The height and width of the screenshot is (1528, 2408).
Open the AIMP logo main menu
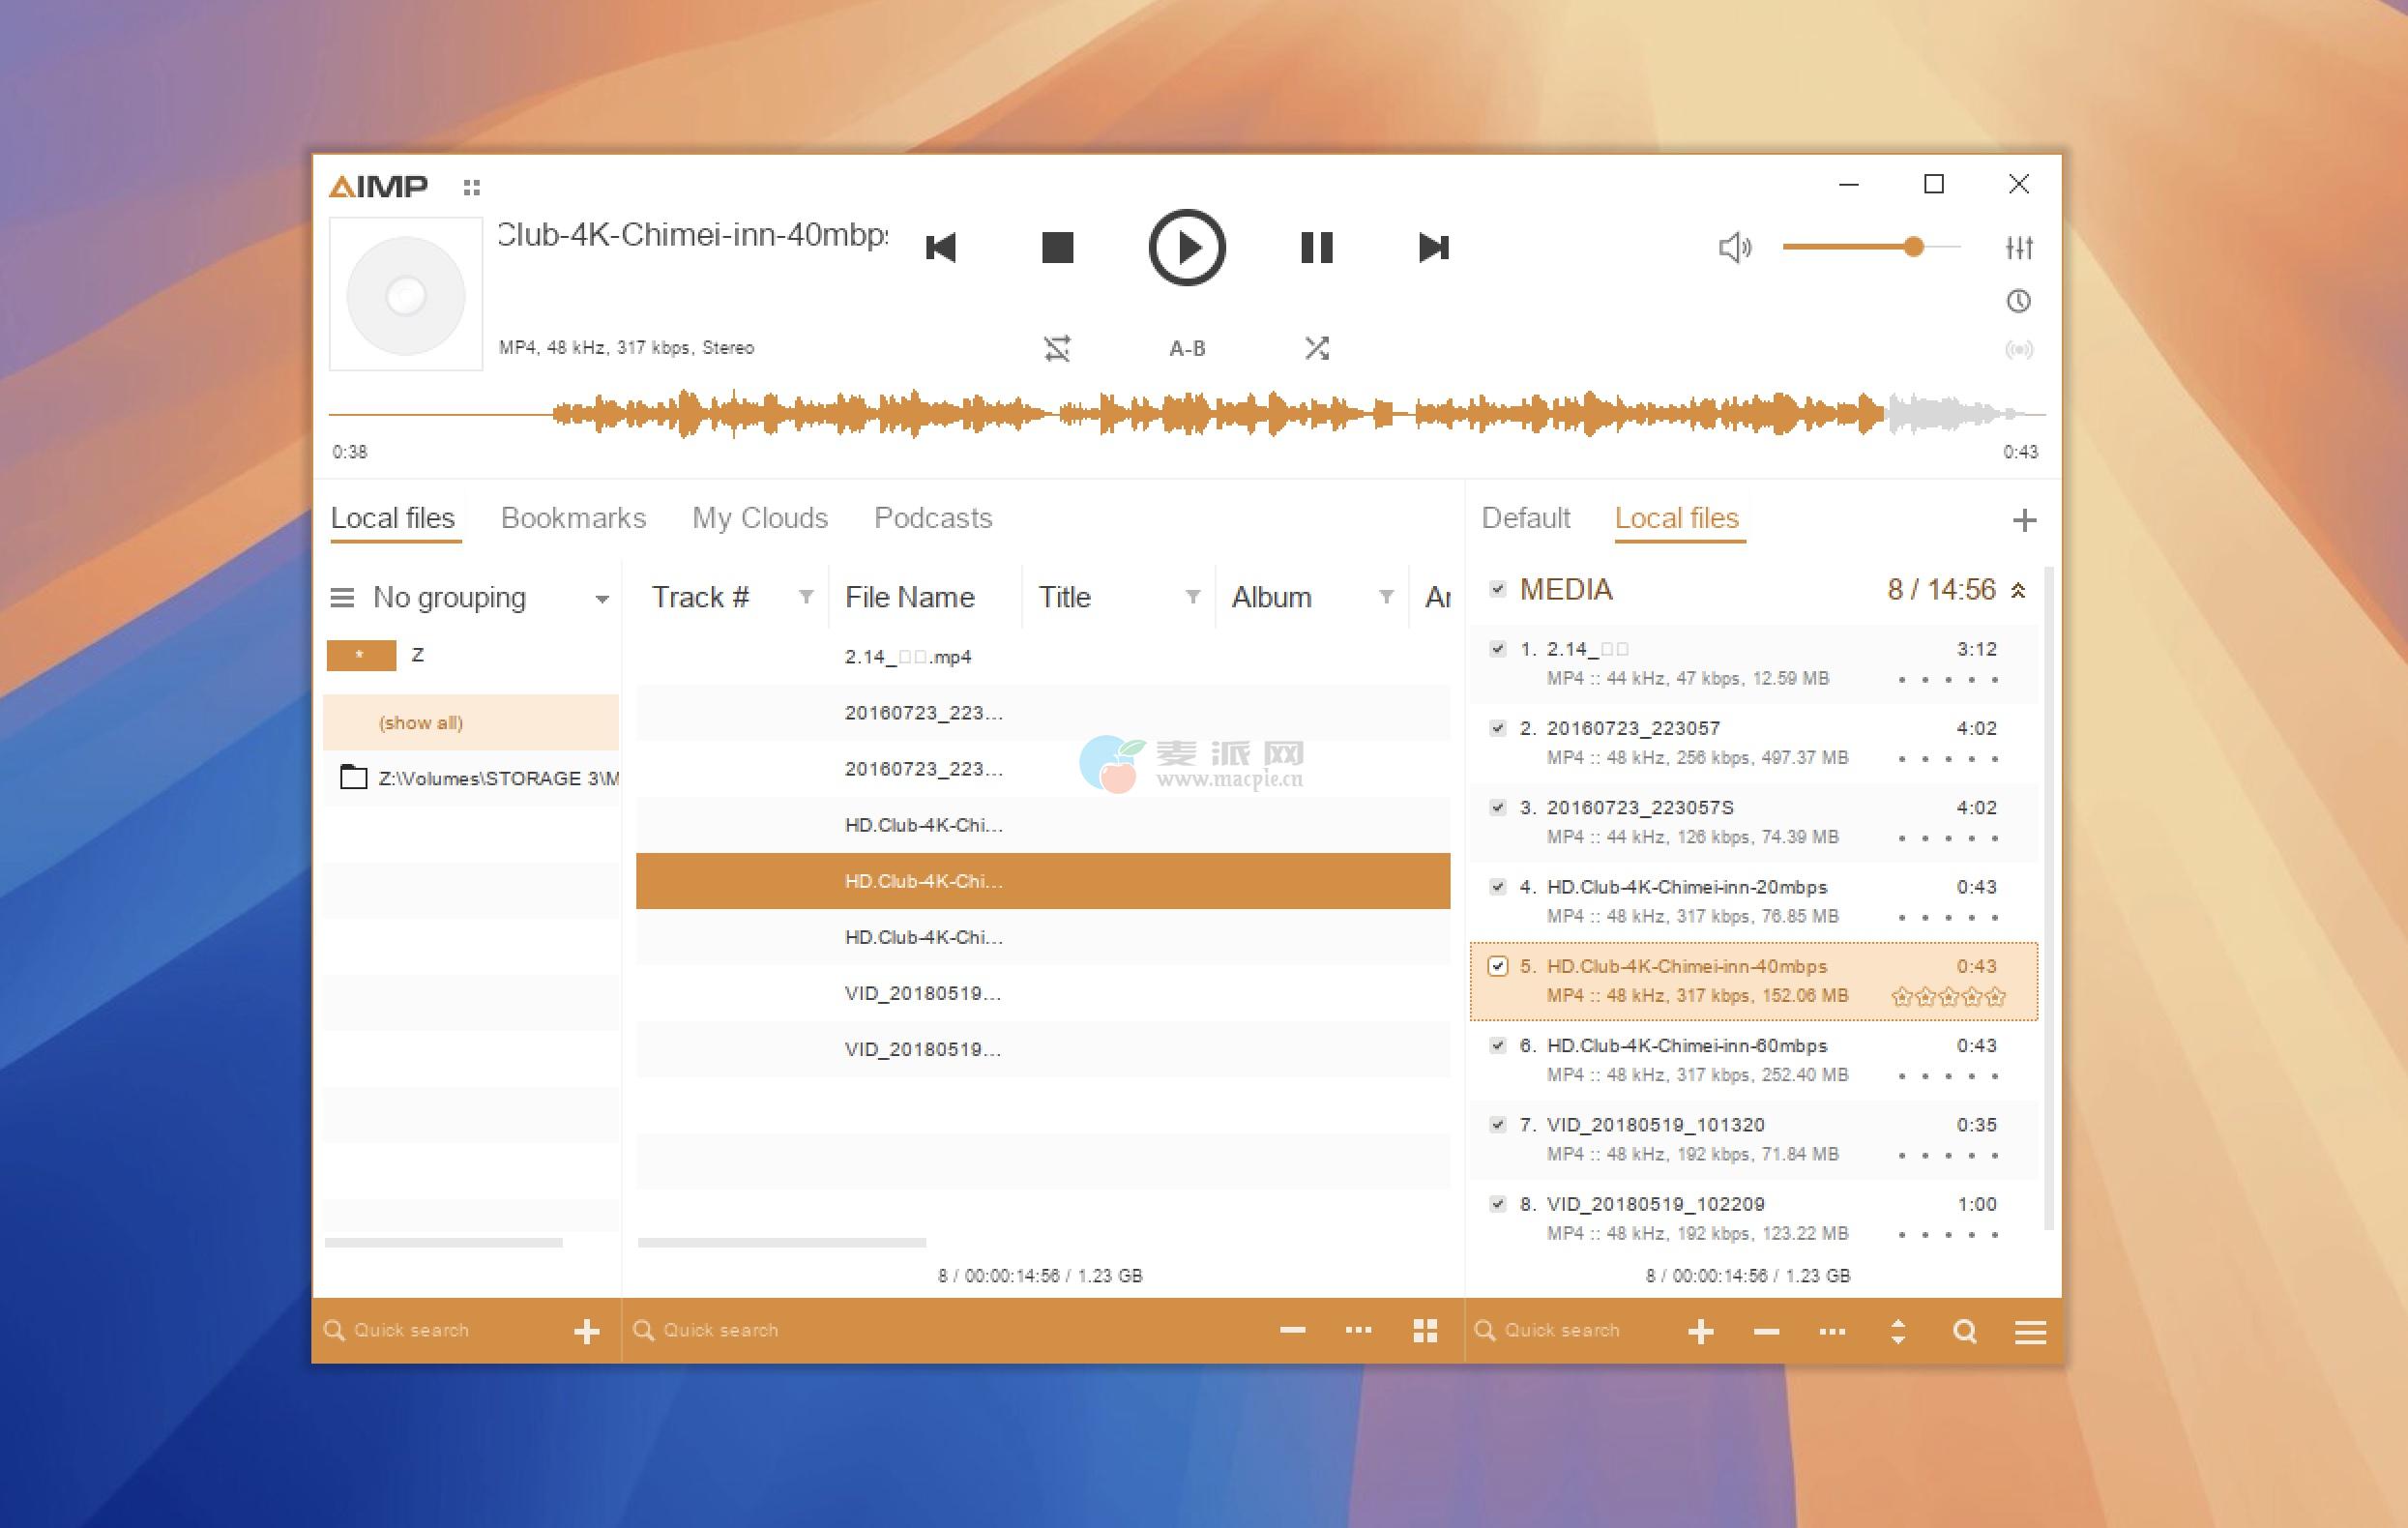pos(378,186)
